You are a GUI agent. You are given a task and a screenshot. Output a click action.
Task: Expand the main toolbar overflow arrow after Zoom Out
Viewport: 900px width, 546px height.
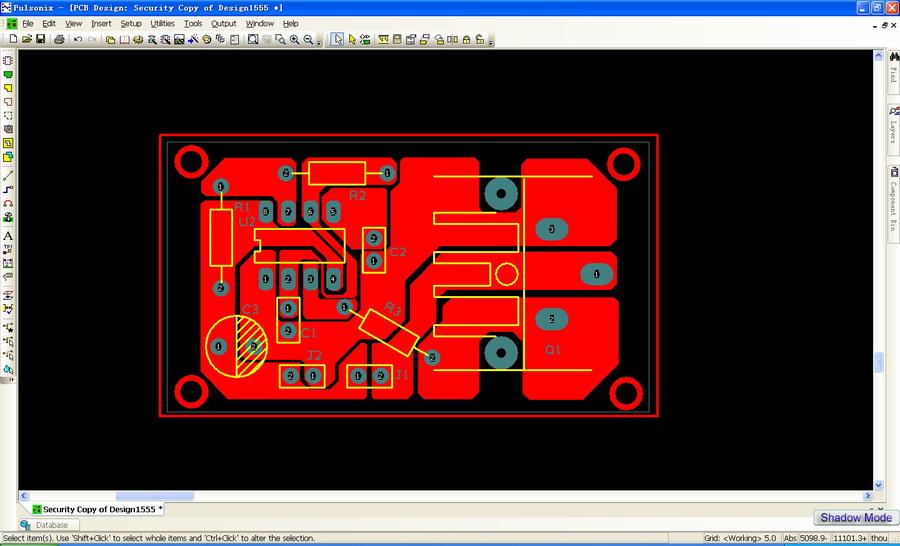pos(319,40)
